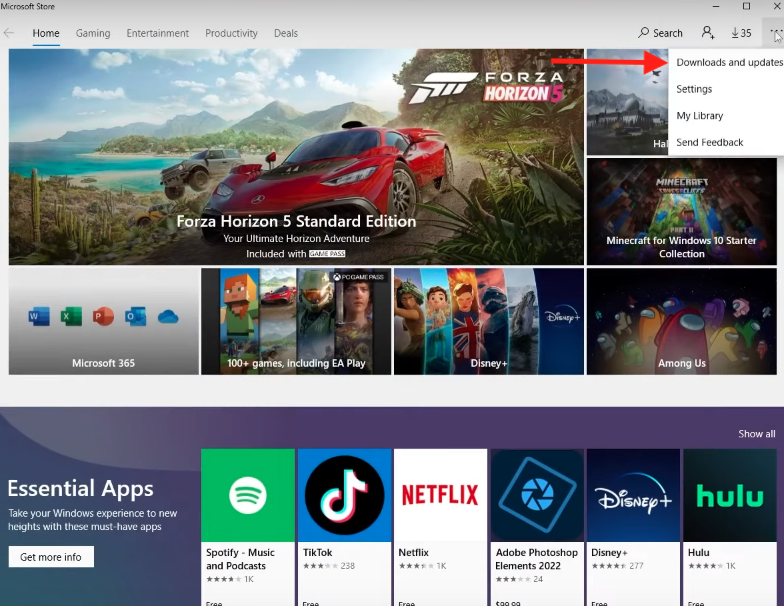Open the 100+ games EA Play tile
The width and height of the screenshot is (784, 606).
pos(296,322)
